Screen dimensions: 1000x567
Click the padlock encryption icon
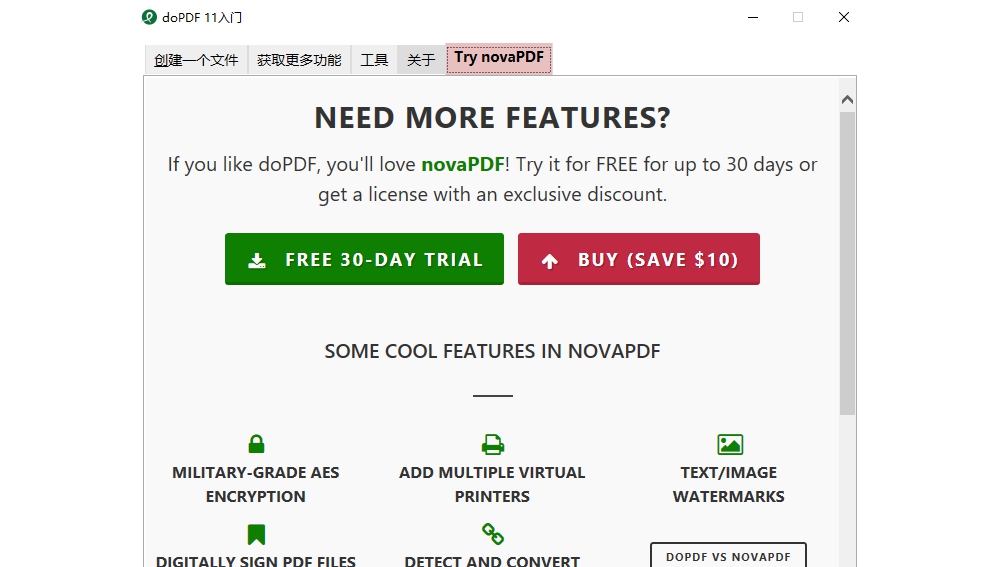point(256,444)
